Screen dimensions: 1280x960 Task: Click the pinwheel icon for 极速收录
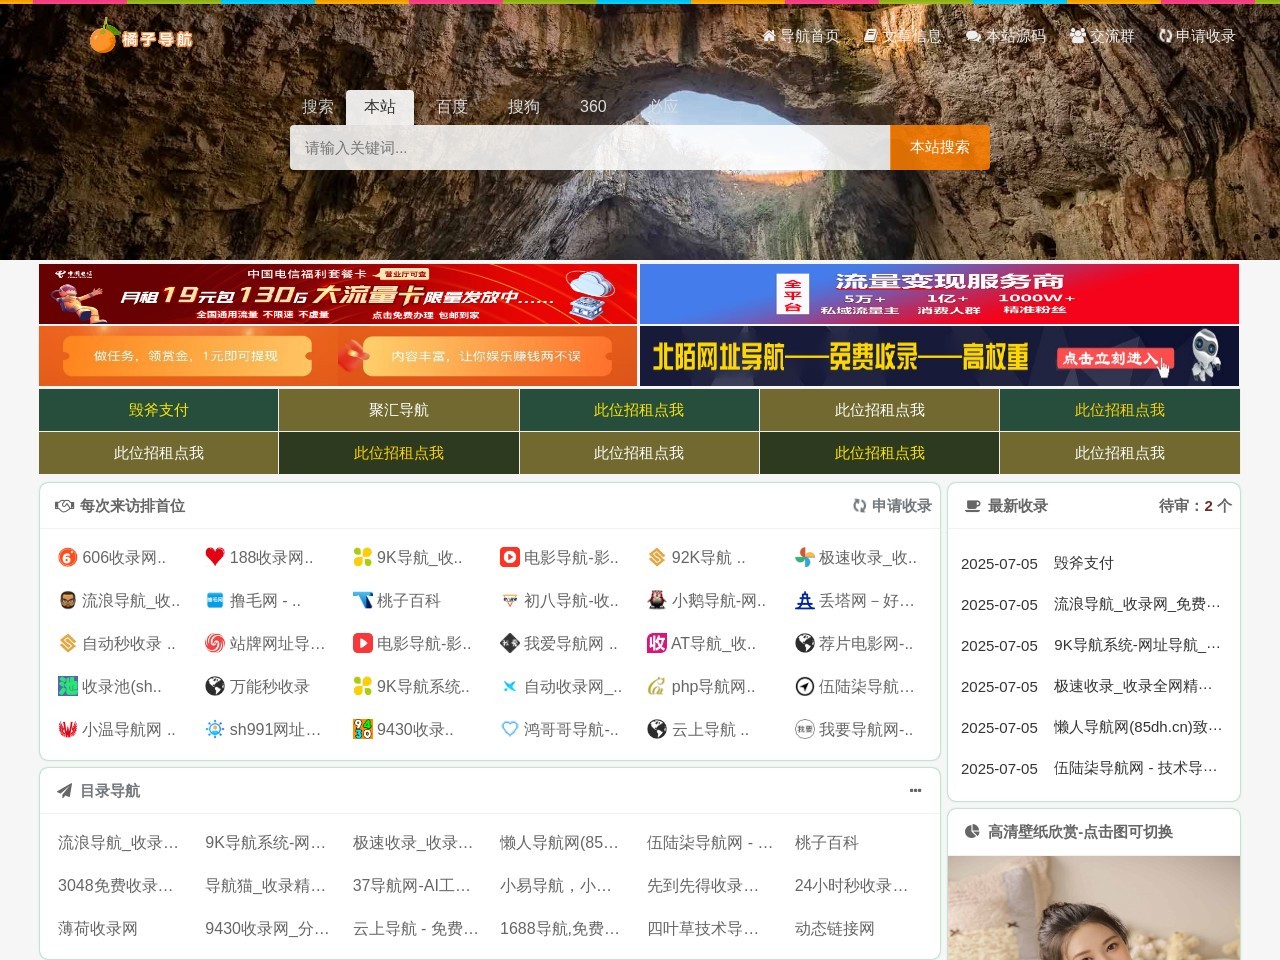click(x=804, y=557)
